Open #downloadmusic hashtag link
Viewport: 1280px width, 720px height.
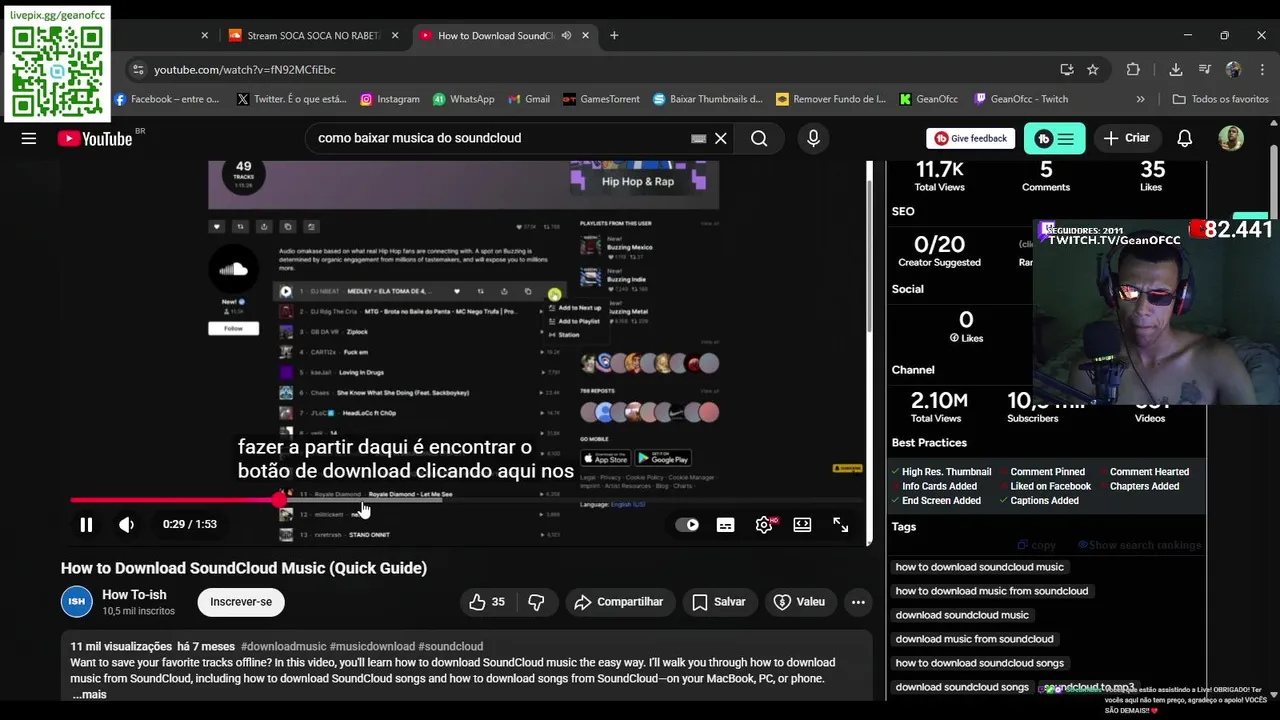point(283,647)
